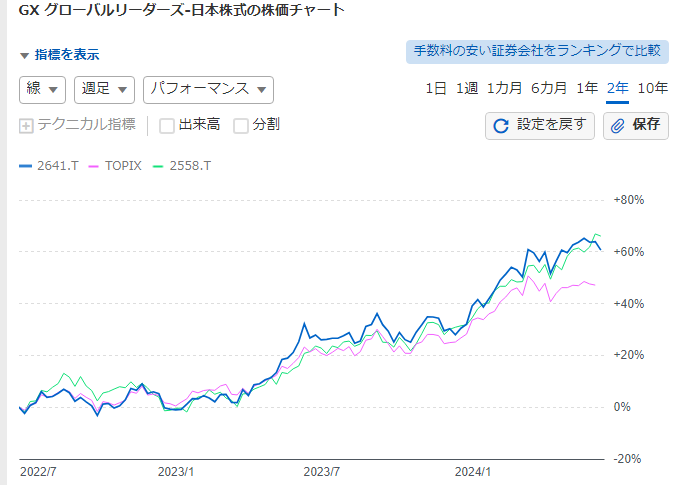This screenshot has height=485, width=679.
Task: Open the brokerage fee ranking comparison link
Action: point(537,52)
